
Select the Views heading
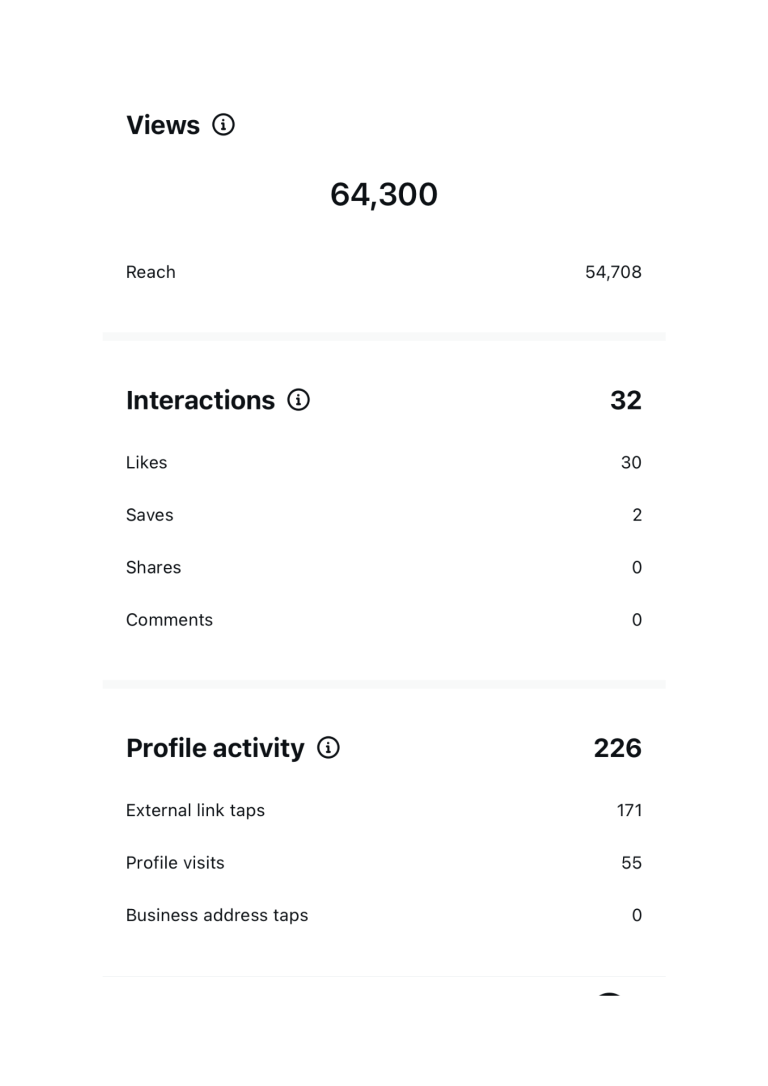[163, 125]
